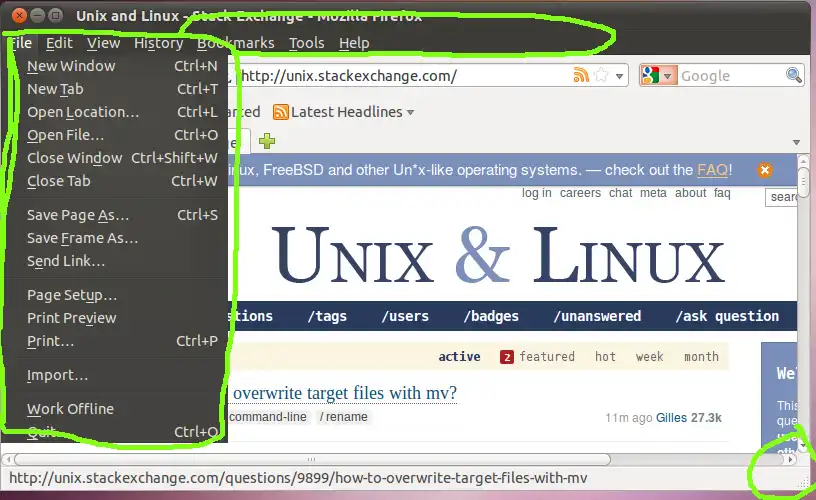Open the list all tabs dropdown arrow
The height and width of the screenshot is (500, 816).
click(x=796, y=142)
